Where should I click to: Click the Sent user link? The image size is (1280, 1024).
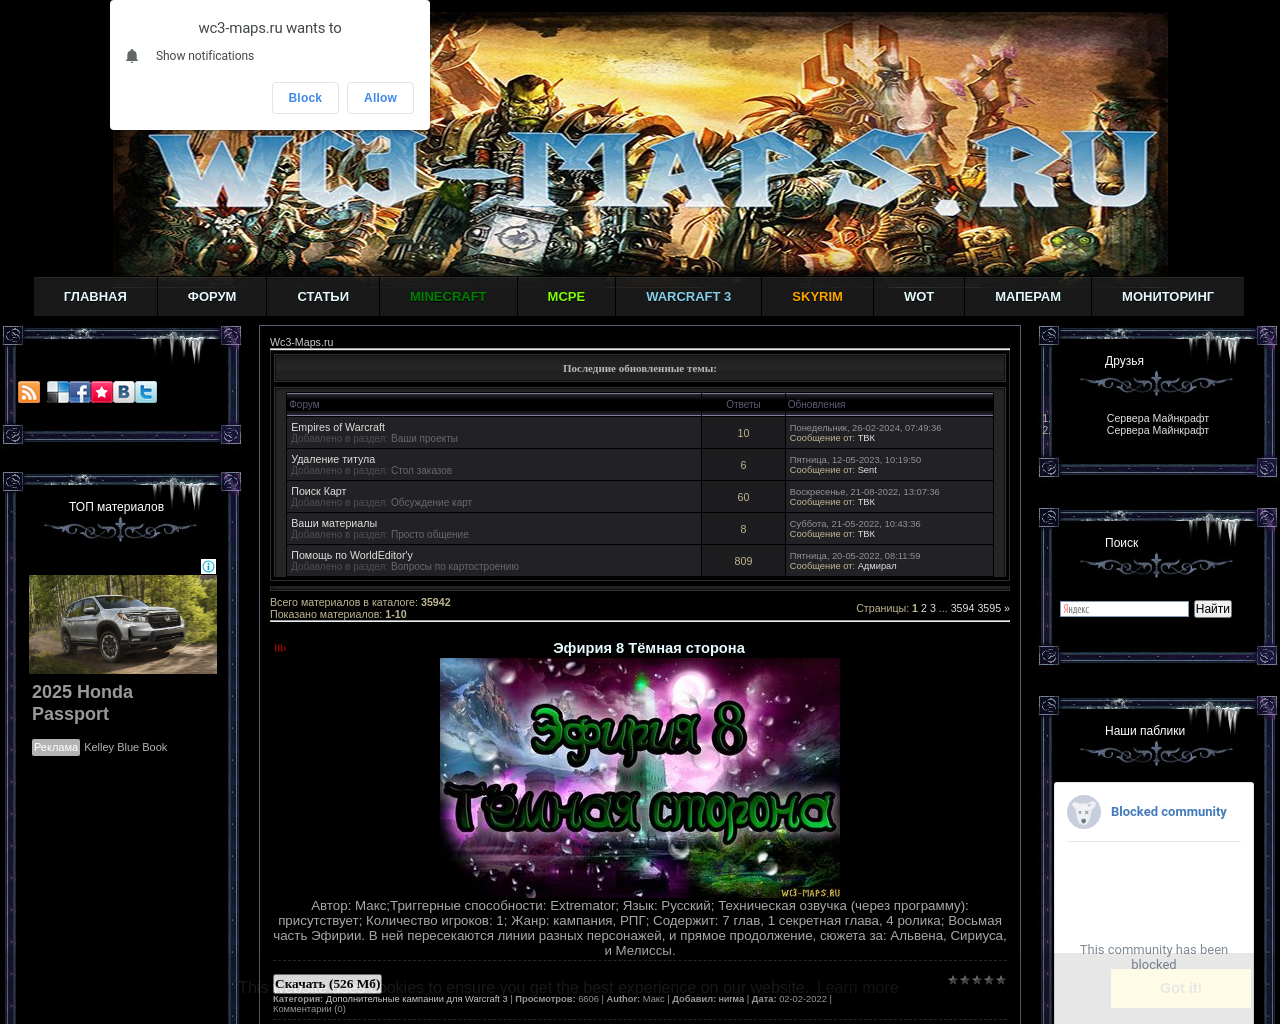867,470
